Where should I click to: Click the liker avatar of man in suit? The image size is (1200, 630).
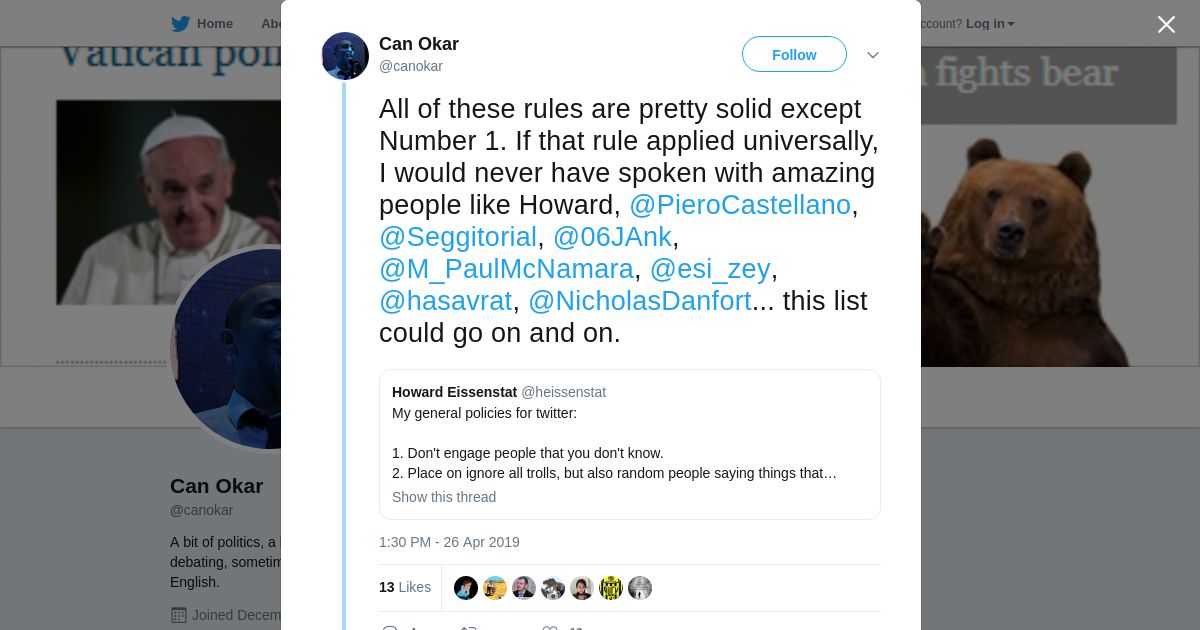[x=524, y=588]
